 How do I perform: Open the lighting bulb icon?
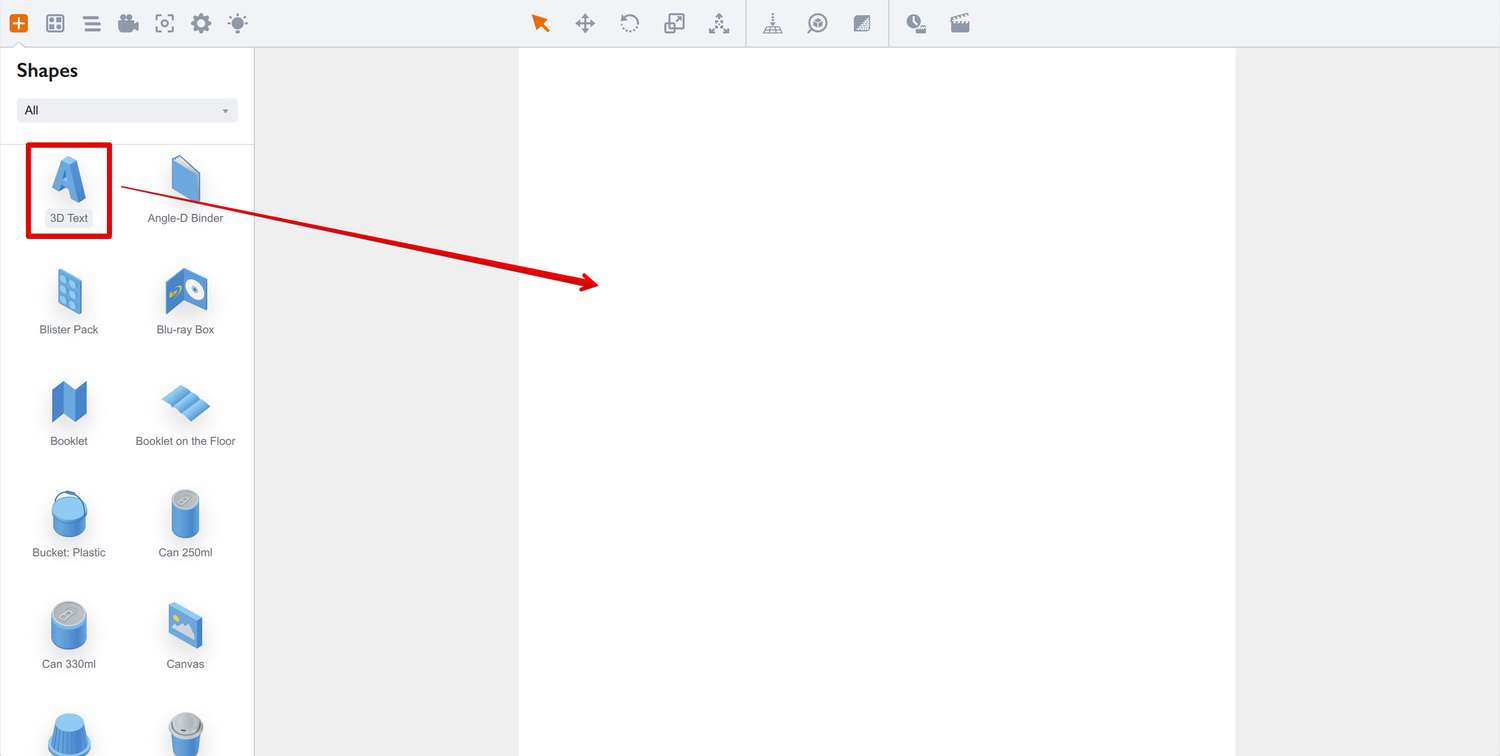click(x=238, y=23)
